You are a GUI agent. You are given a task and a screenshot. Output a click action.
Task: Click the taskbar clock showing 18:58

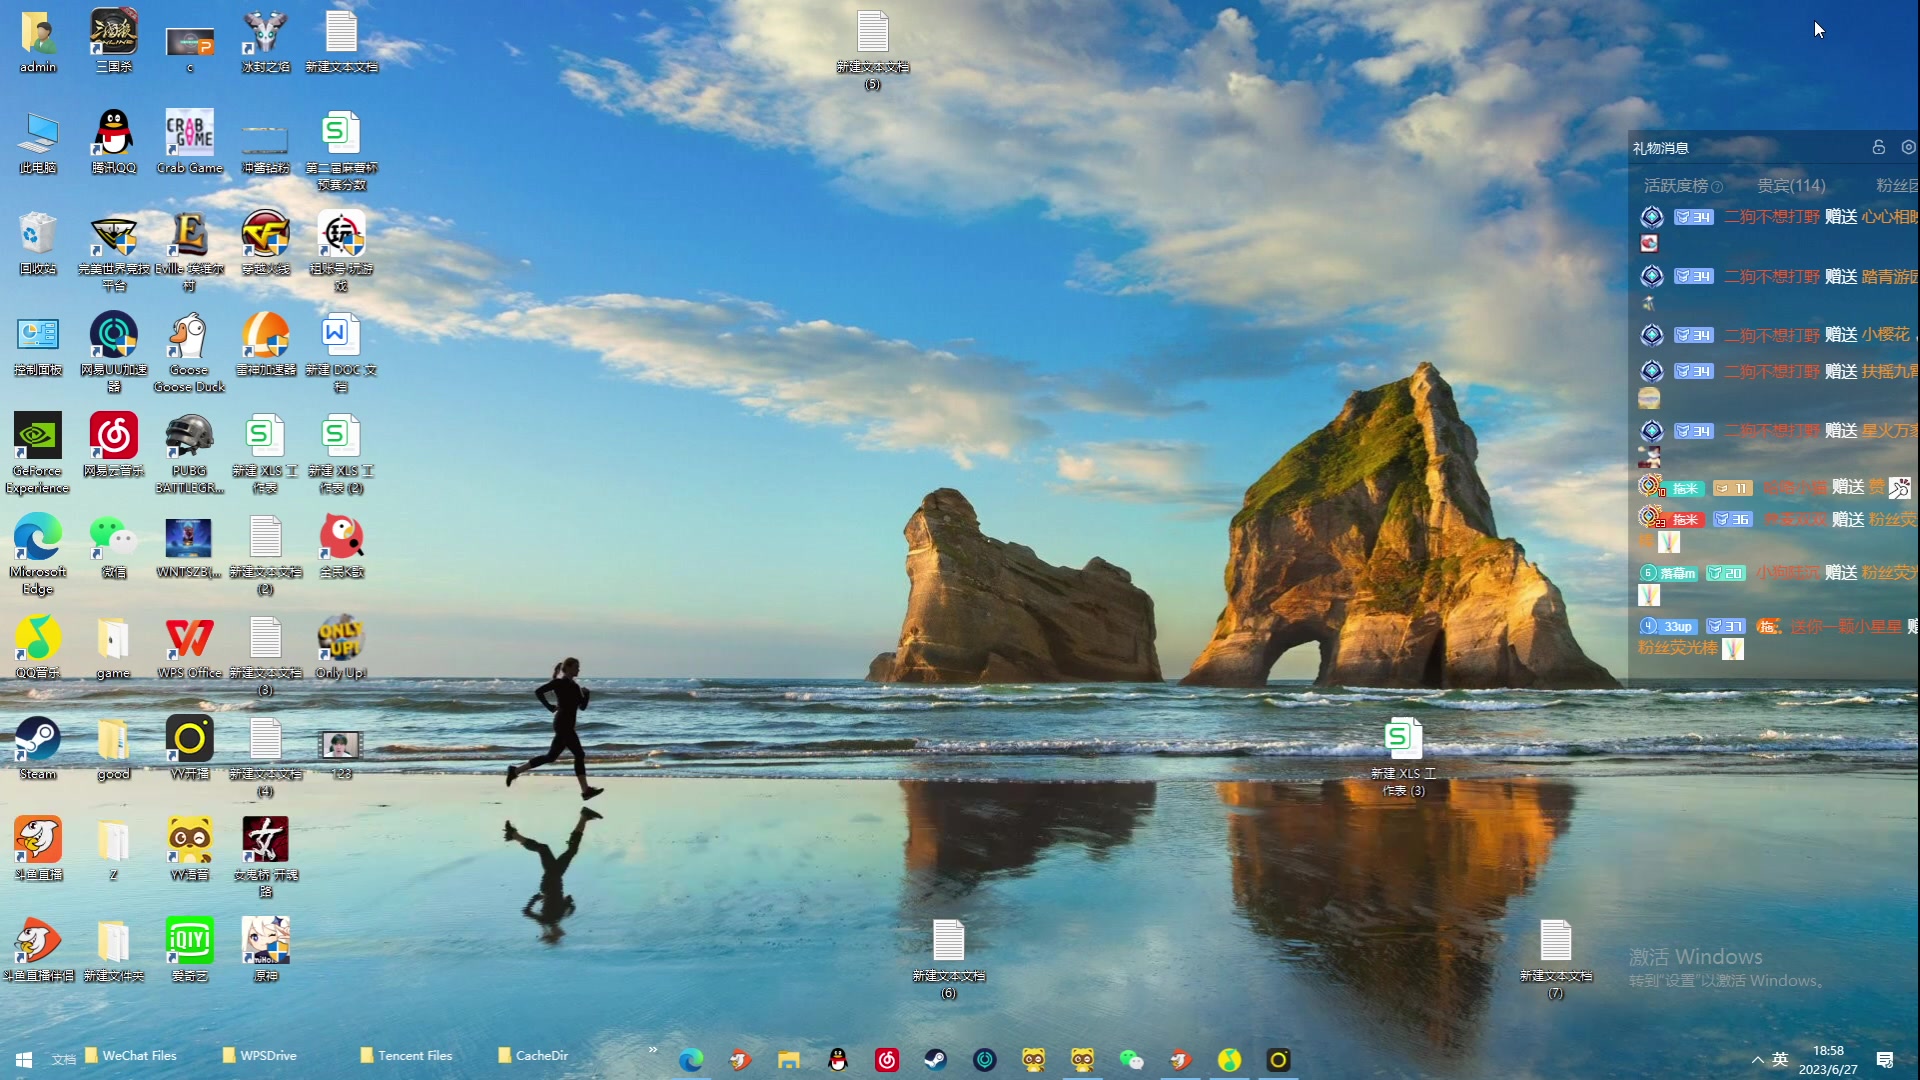pyautogui.click(x=1827, y=1059)
